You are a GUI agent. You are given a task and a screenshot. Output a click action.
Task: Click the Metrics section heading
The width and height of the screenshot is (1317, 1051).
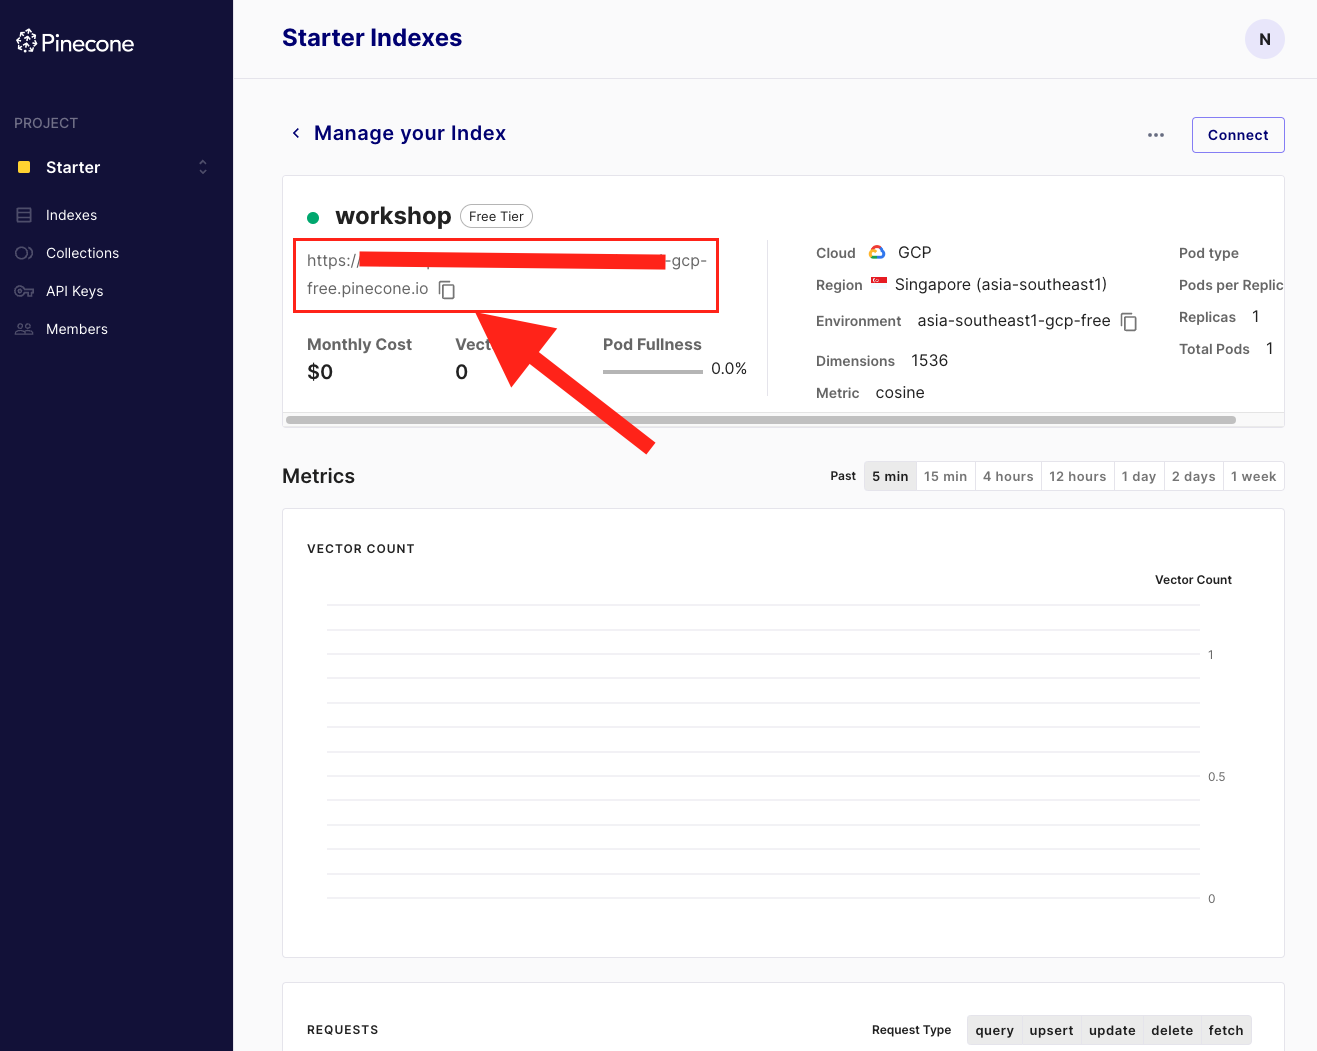coord(318,476)
